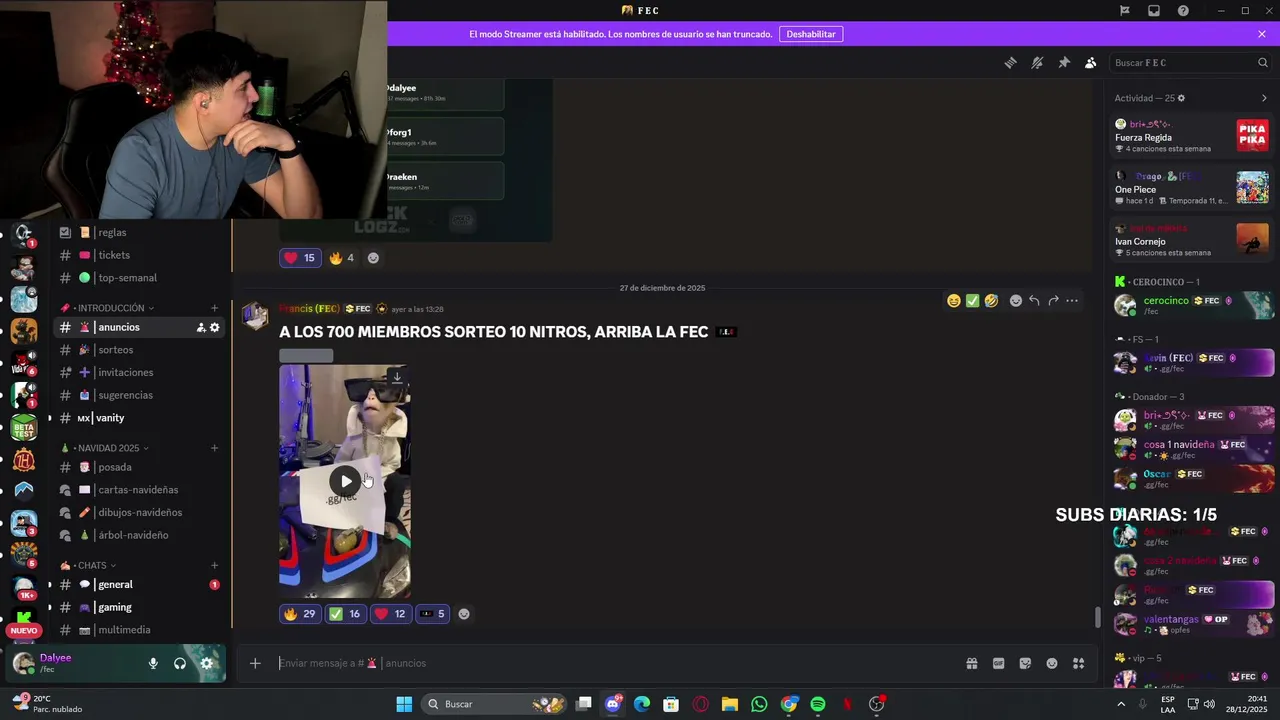
Task: Reply to the message with arrow icon
Action: point(1034,300)
